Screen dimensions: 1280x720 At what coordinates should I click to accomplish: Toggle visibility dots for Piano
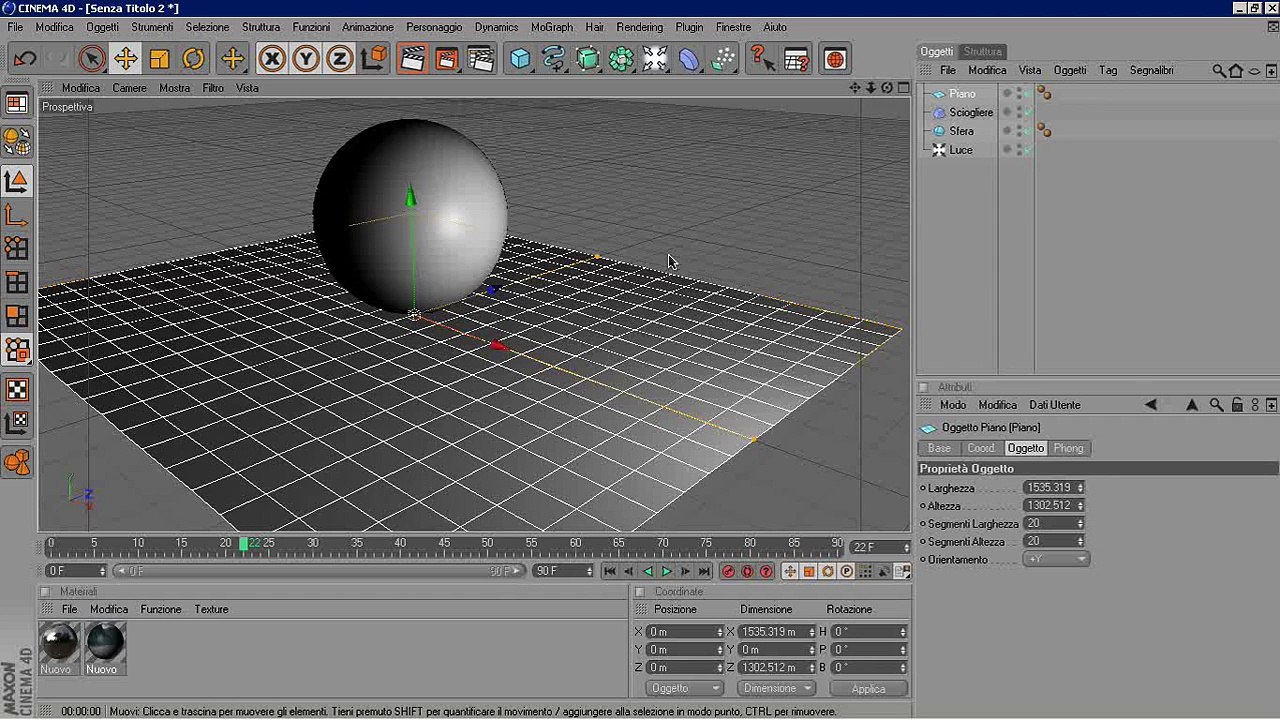pos(1019,94)
